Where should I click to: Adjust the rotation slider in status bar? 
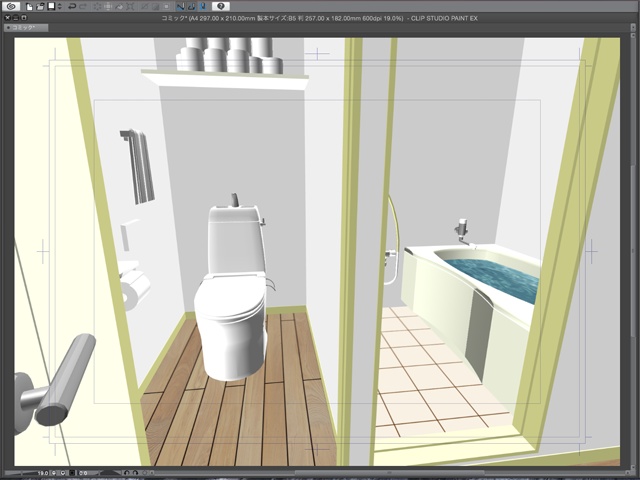tap(110, 473)
